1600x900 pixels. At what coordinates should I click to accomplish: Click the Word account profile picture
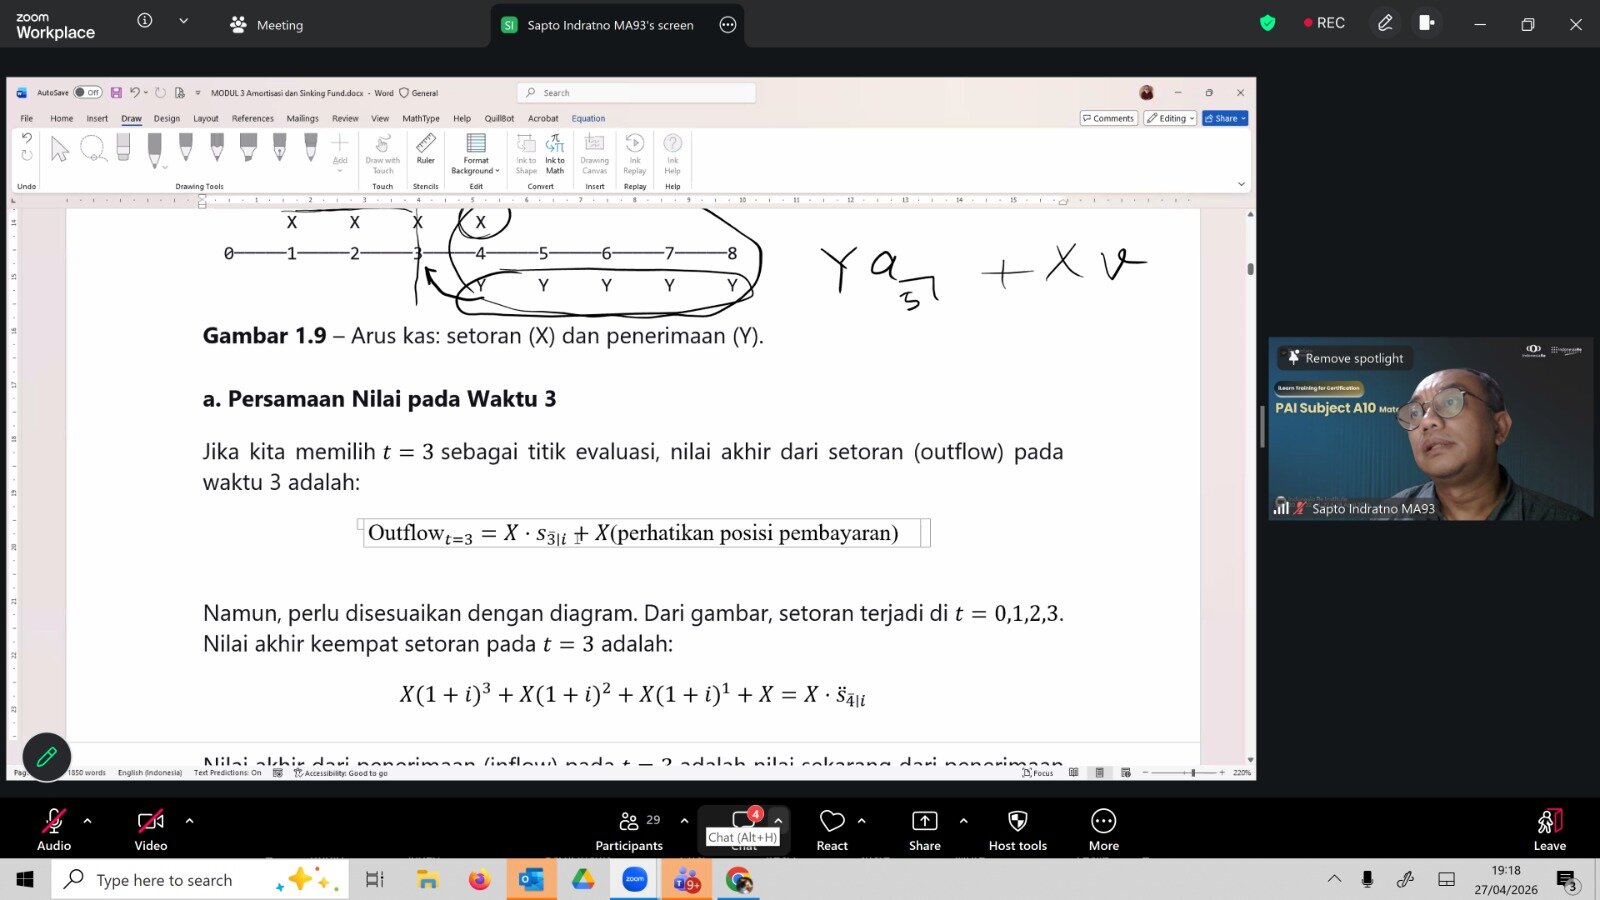click(x=1147, y=93)
